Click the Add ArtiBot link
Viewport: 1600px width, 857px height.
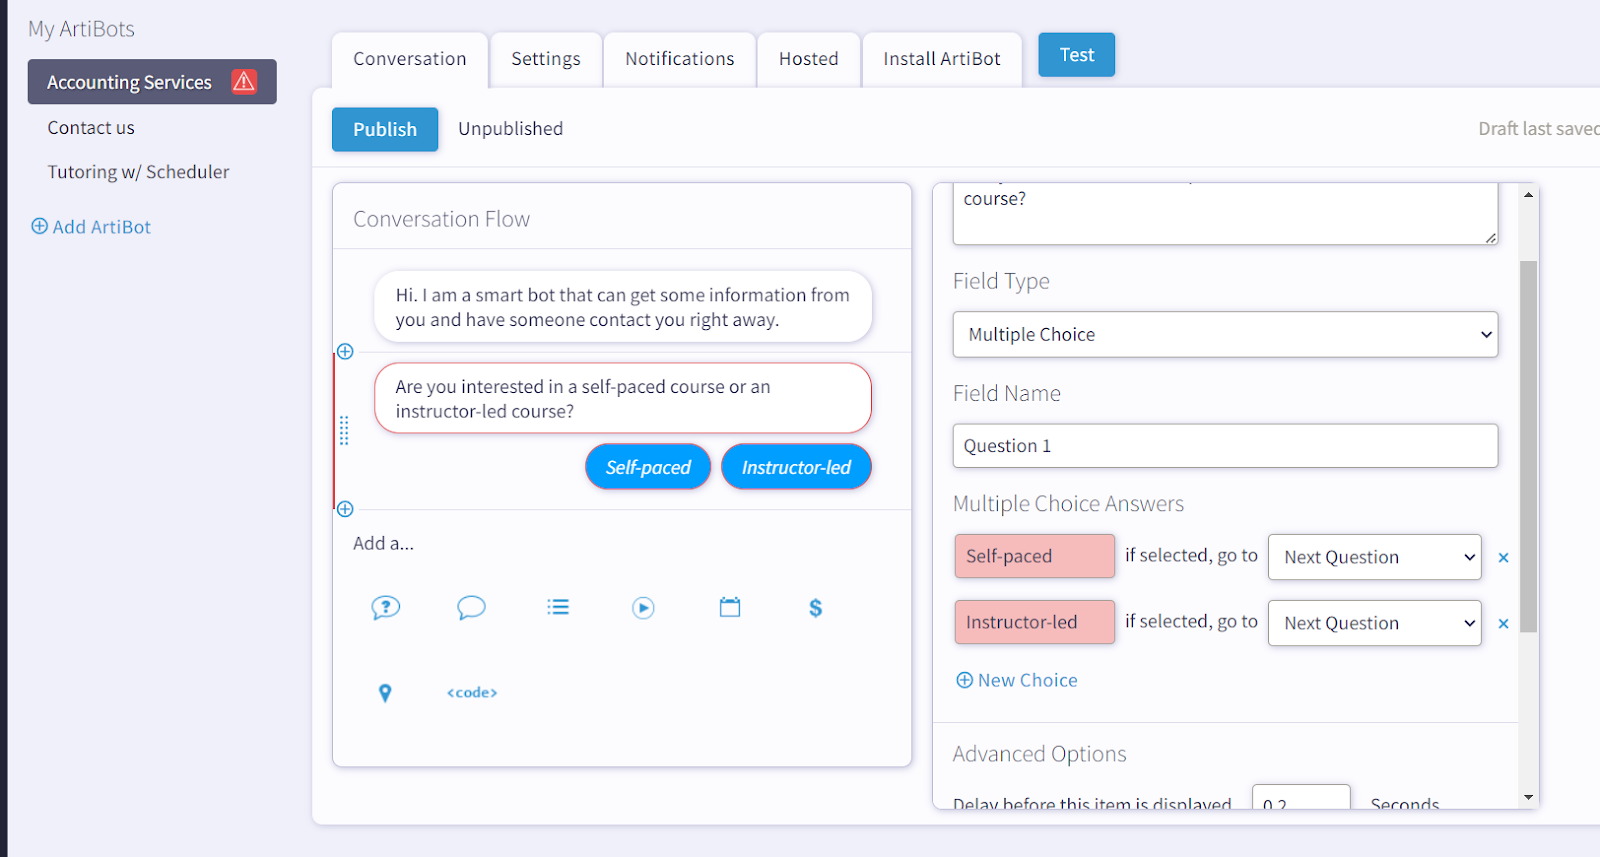[91, 227]
